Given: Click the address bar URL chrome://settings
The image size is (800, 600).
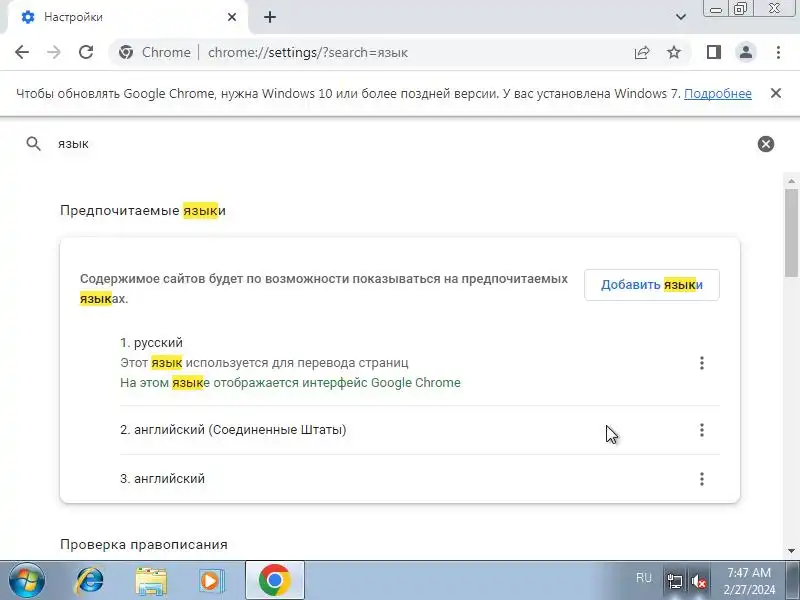Looking at the screenshot, I should 308,53.
